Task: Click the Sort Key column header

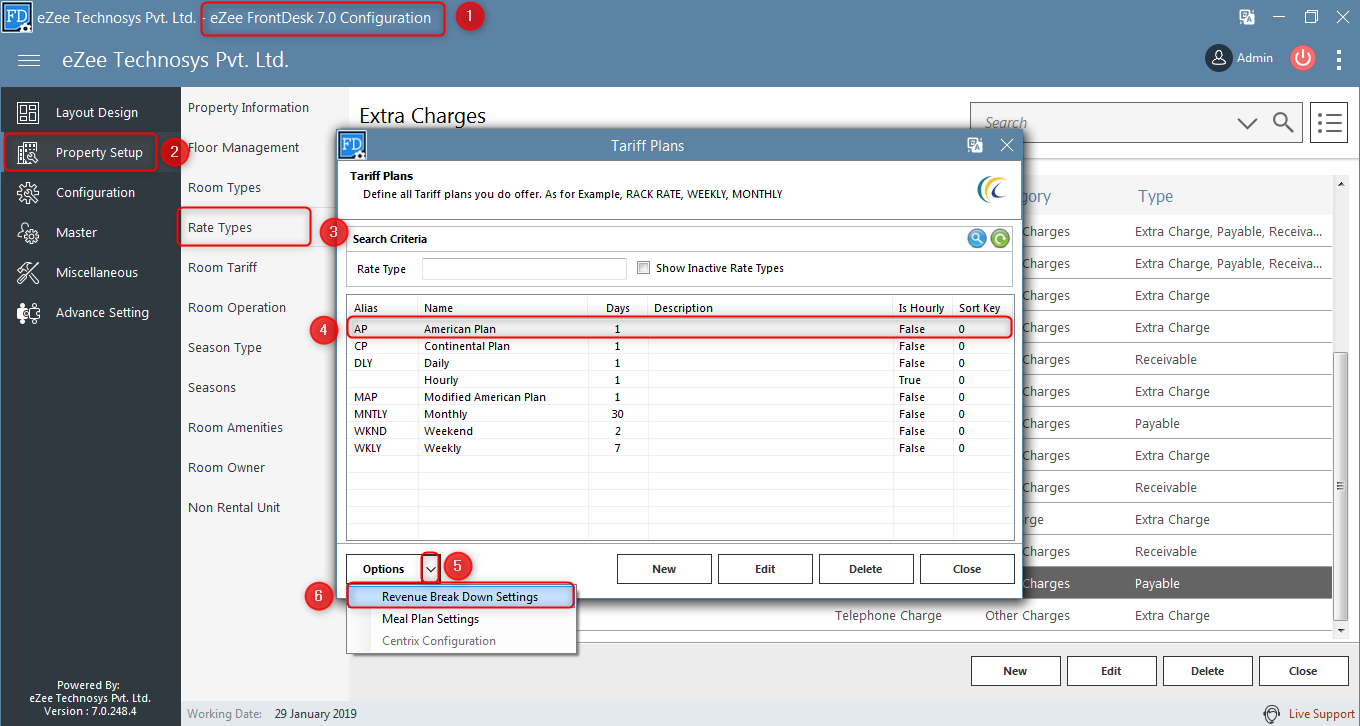Action: 982,308
